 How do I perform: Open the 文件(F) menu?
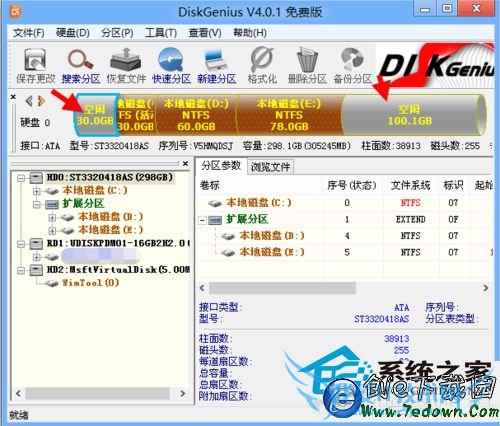tap(28, 33)
